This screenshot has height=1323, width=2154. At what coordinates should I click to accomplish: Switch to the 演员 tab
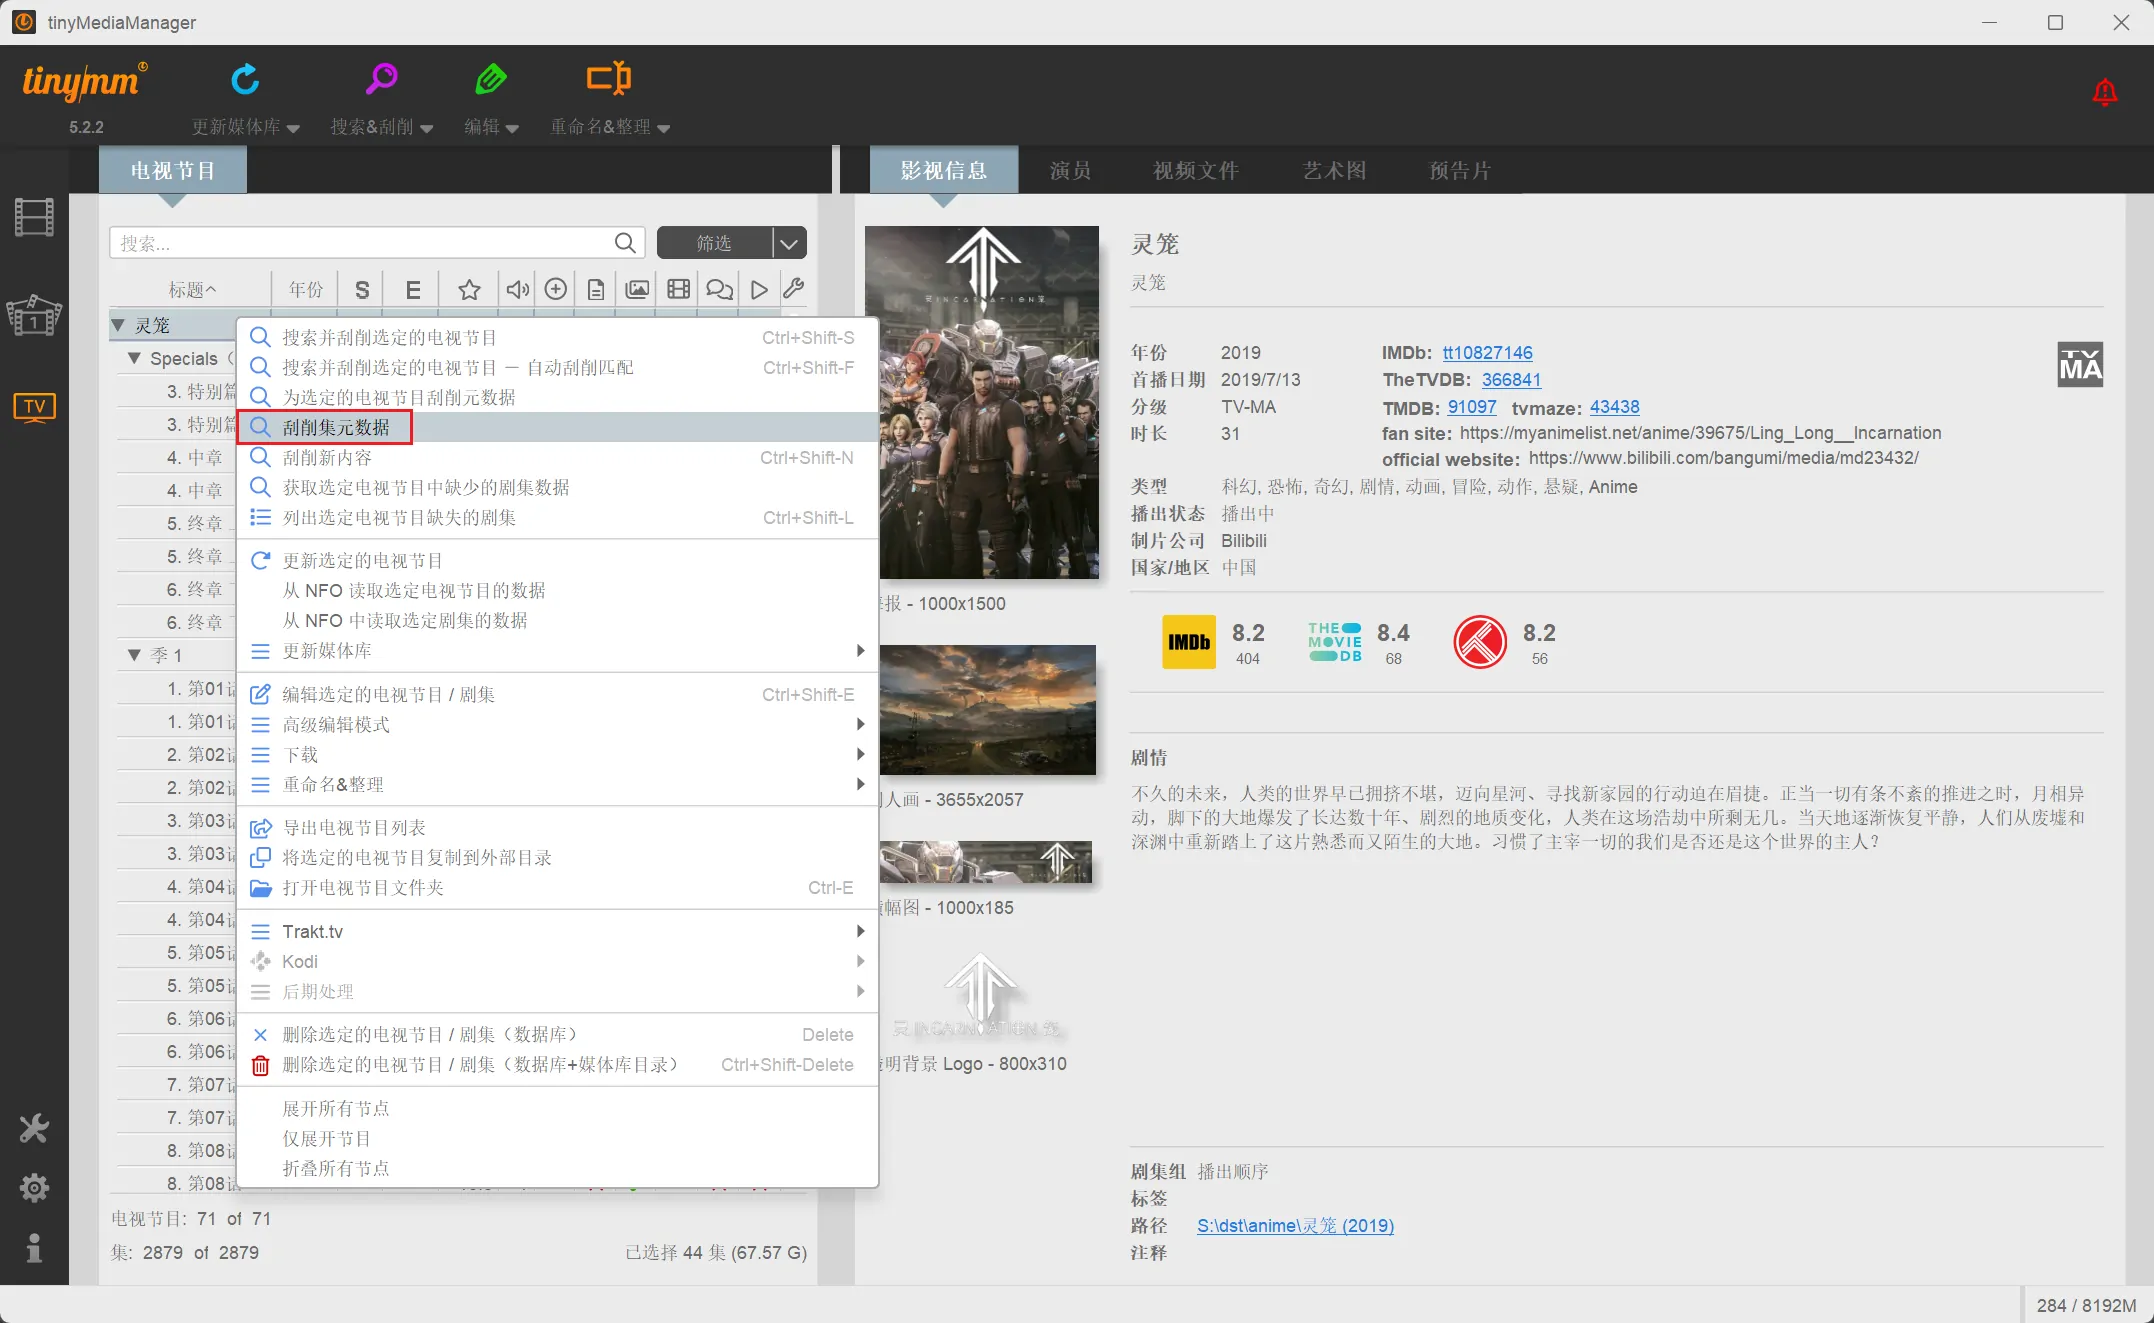[x=1070, y=171]
